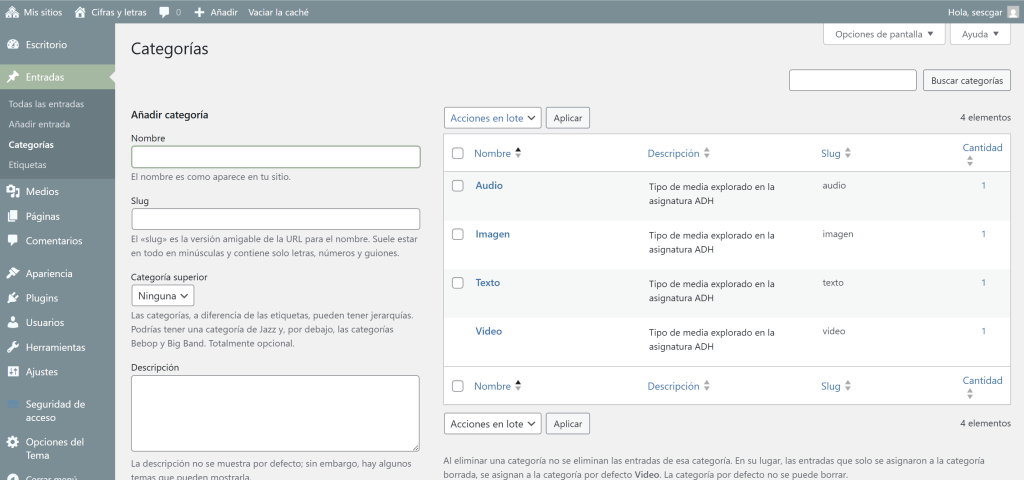This screenshot has width=1024, height=480.
Task: Open the top Acciones en lote dropdown
Action: (x=492, y=118)
